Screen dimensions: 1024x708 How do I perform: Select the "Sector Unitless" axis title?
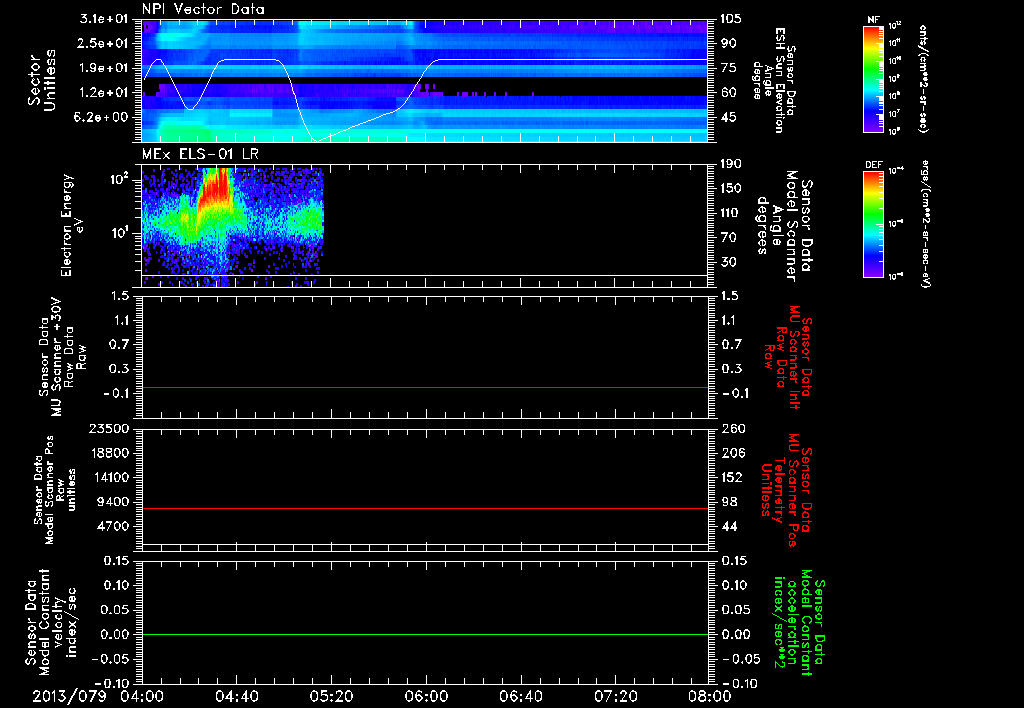tap(42, 80)
